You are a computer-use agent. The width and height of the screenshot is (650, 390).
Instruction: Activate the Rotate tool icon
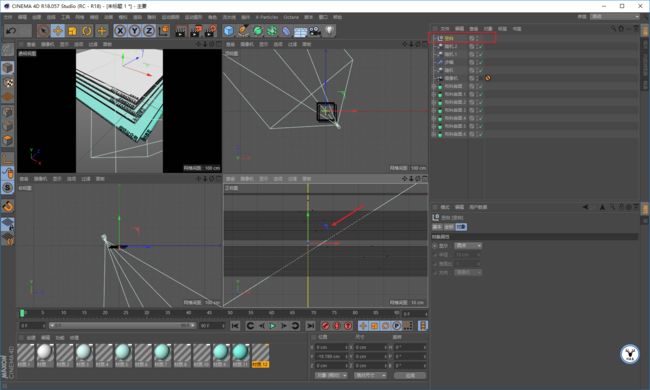87,31
